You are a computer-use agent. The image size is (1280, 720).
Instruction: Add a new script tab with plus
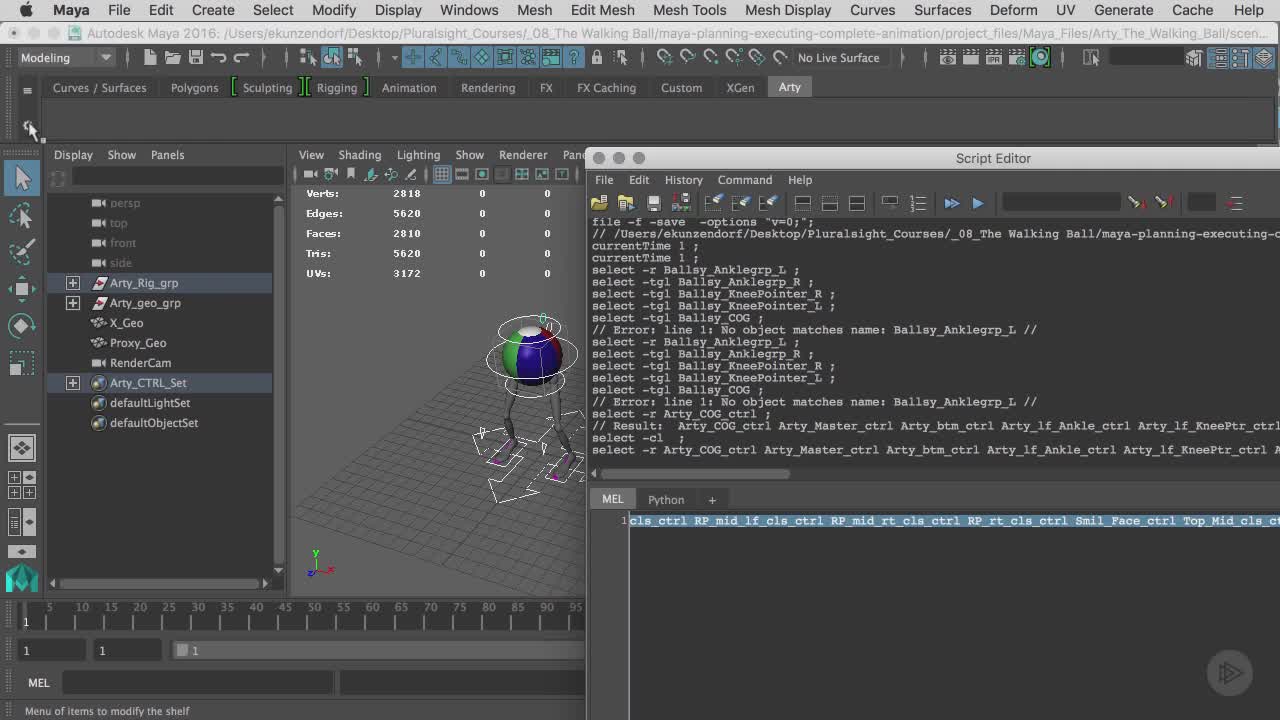tap(712, 500)
